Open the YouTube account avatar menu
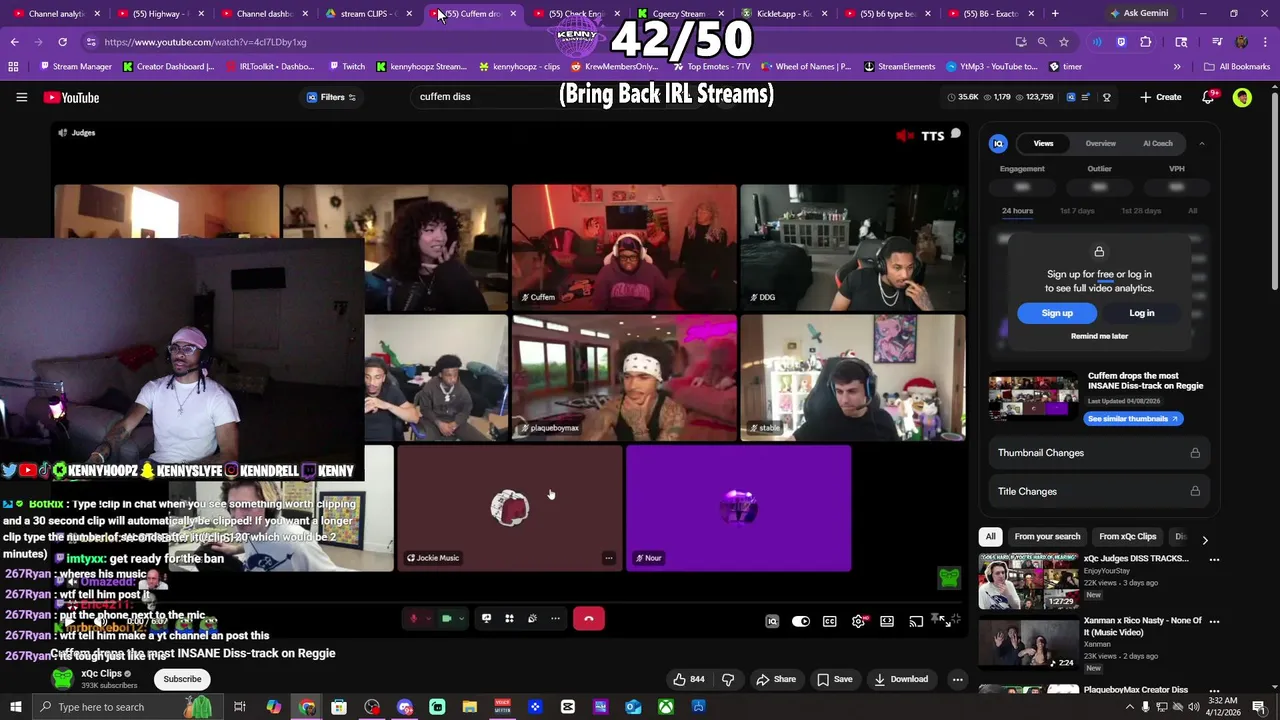Viewport: 1280px width, 720px height. click(x=1242, y=97)
